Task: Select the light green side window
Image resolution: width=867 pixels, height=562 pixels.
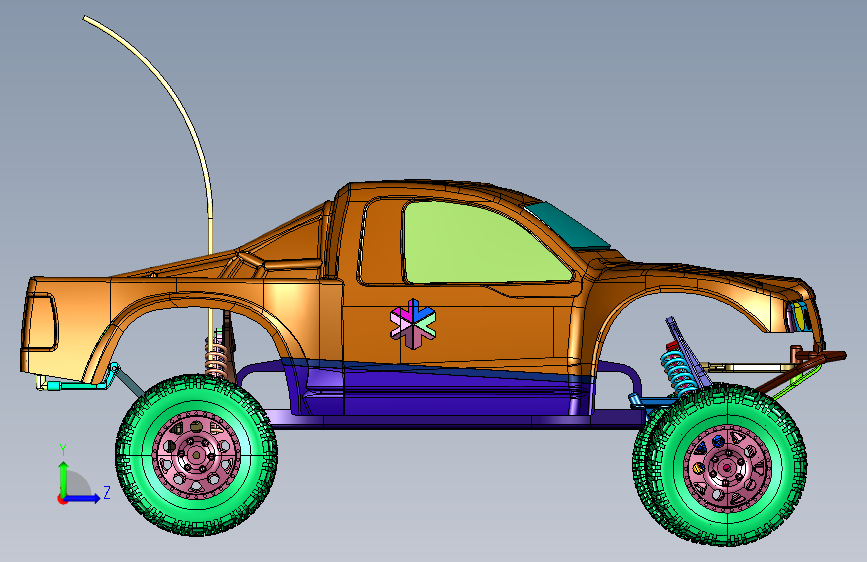Action: (x=481, y=243)
